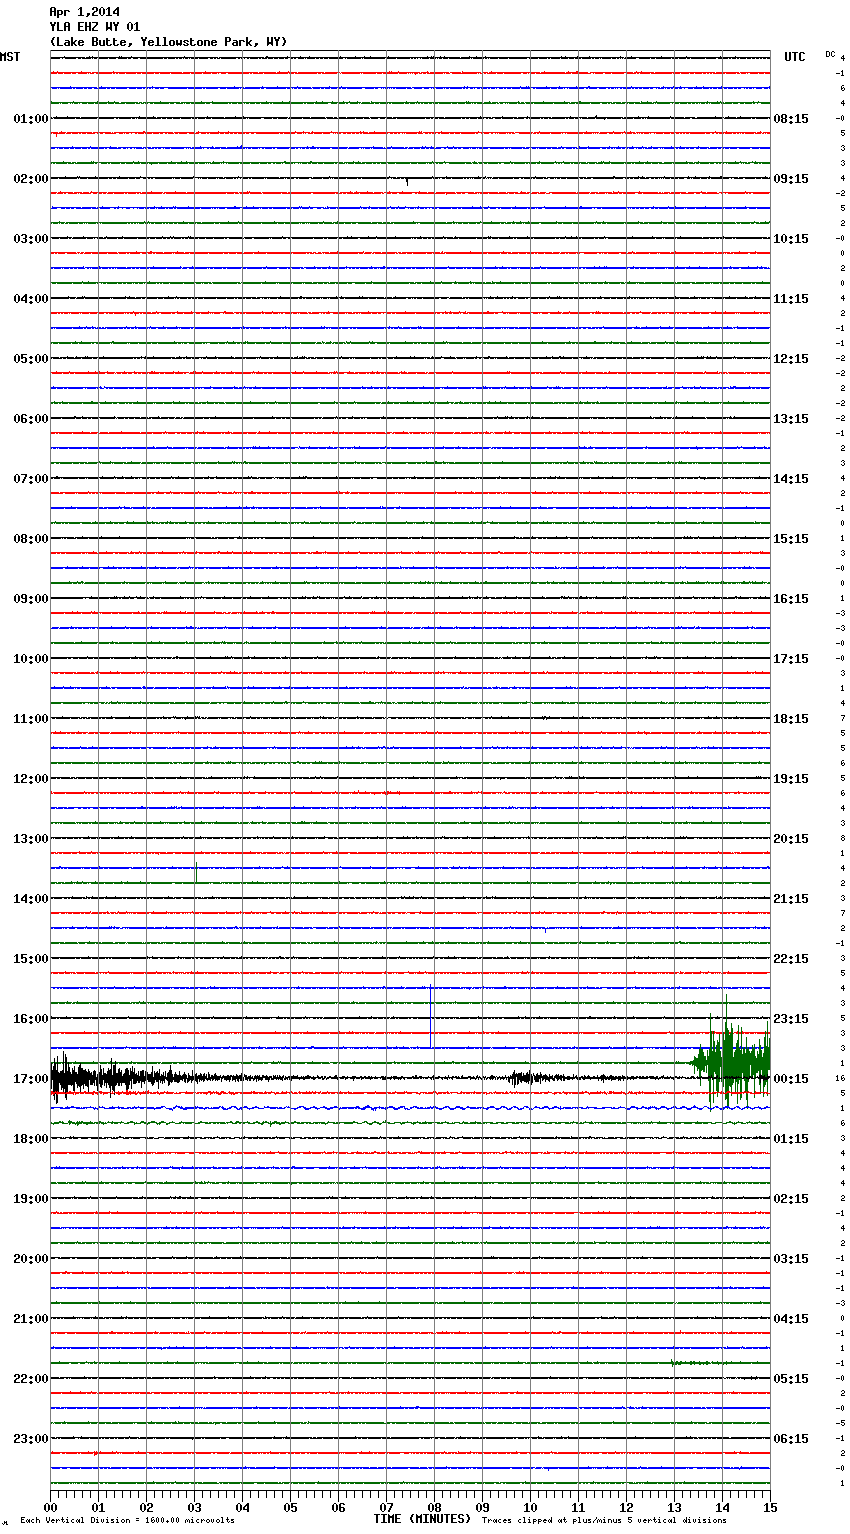Click the 16:15 UTC time label
This screenshot has height=1534, width=850.
point(791,599)
